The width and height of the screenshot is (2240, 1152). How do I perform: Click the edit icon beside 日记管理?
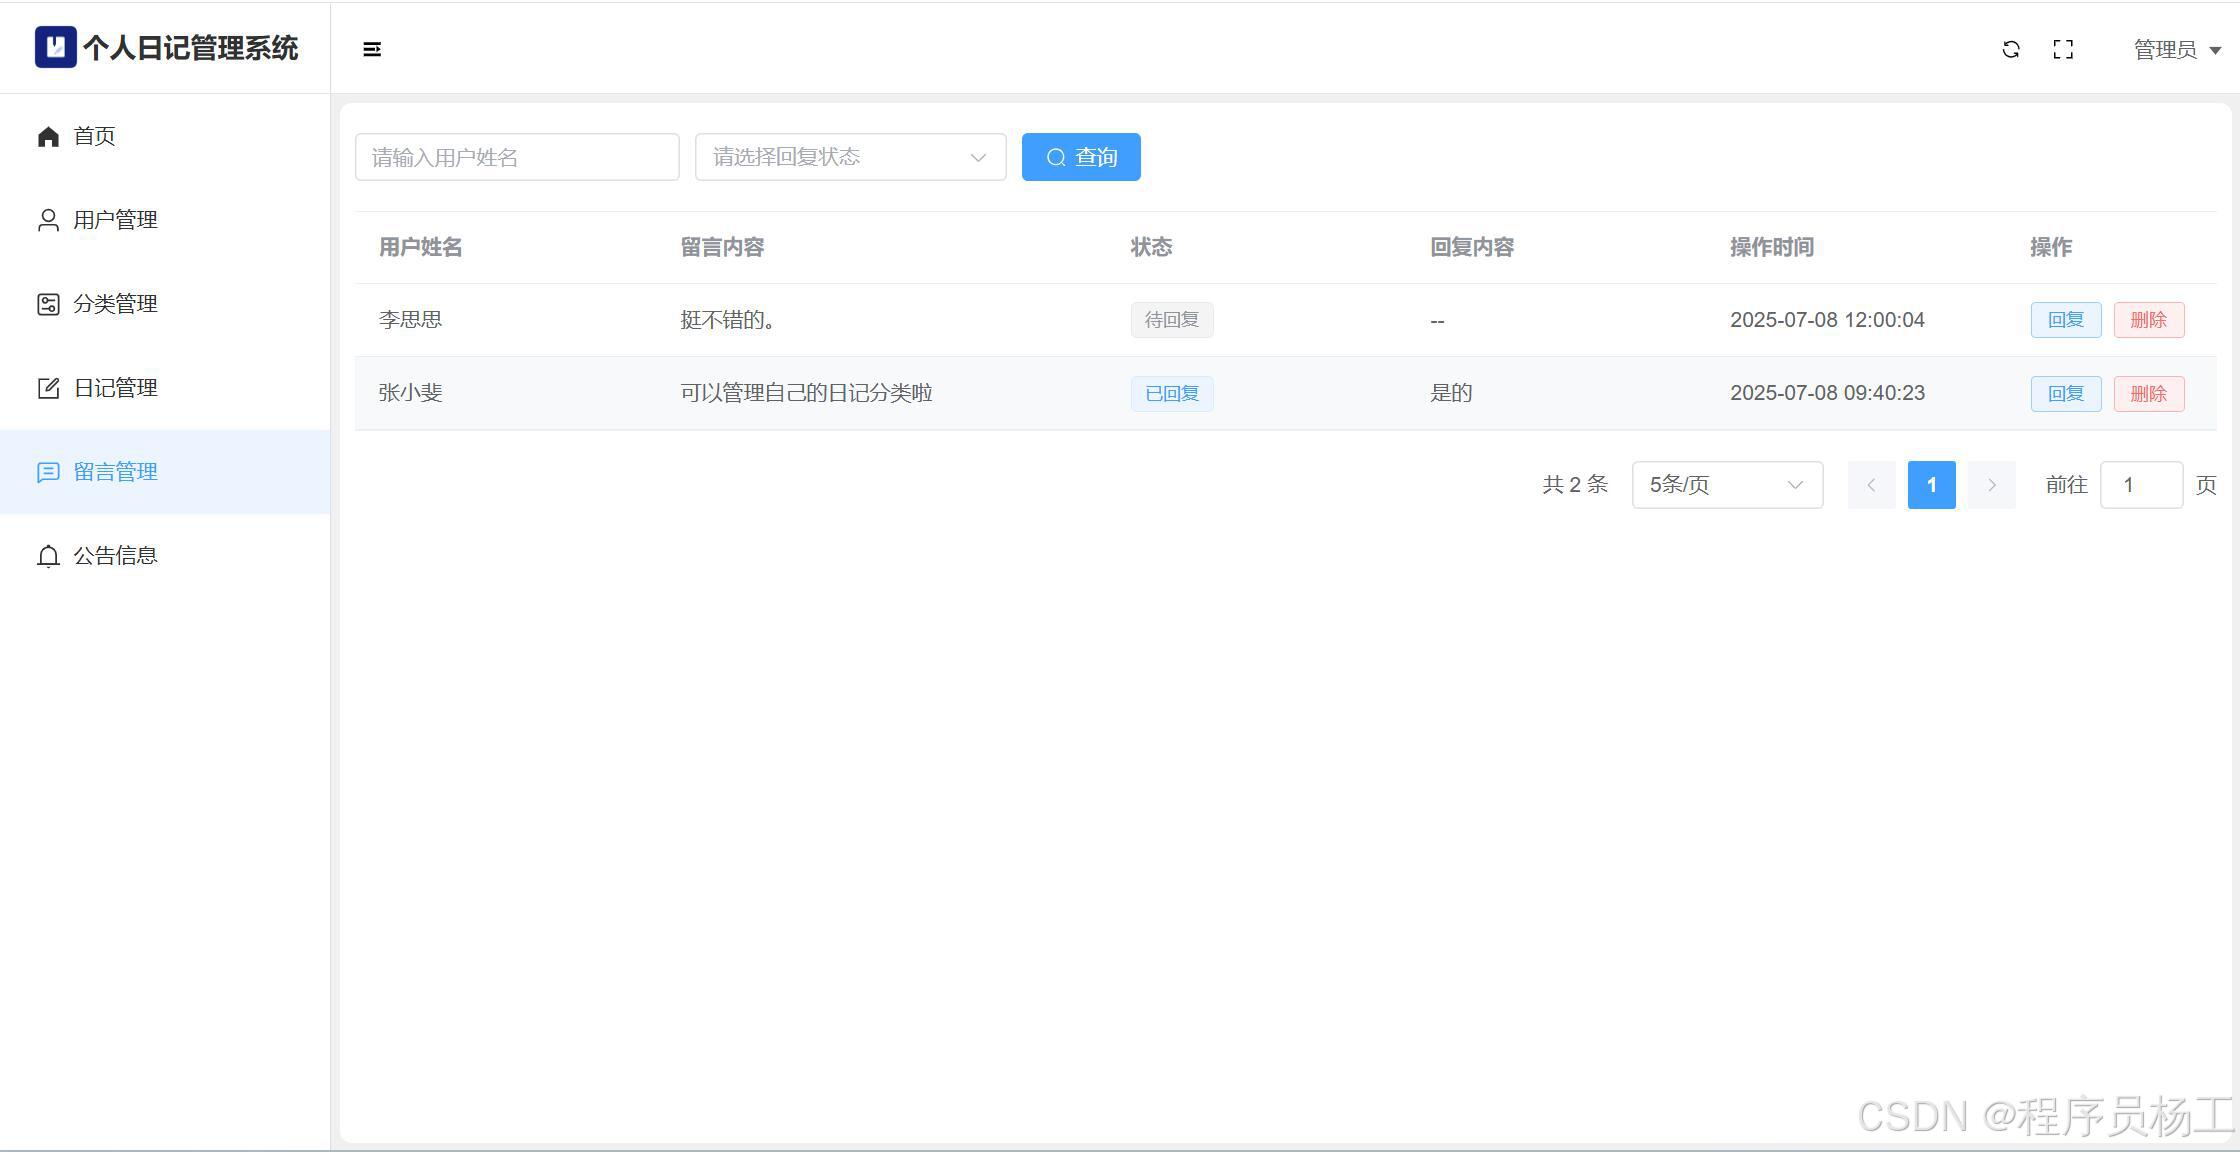(48, 388)
